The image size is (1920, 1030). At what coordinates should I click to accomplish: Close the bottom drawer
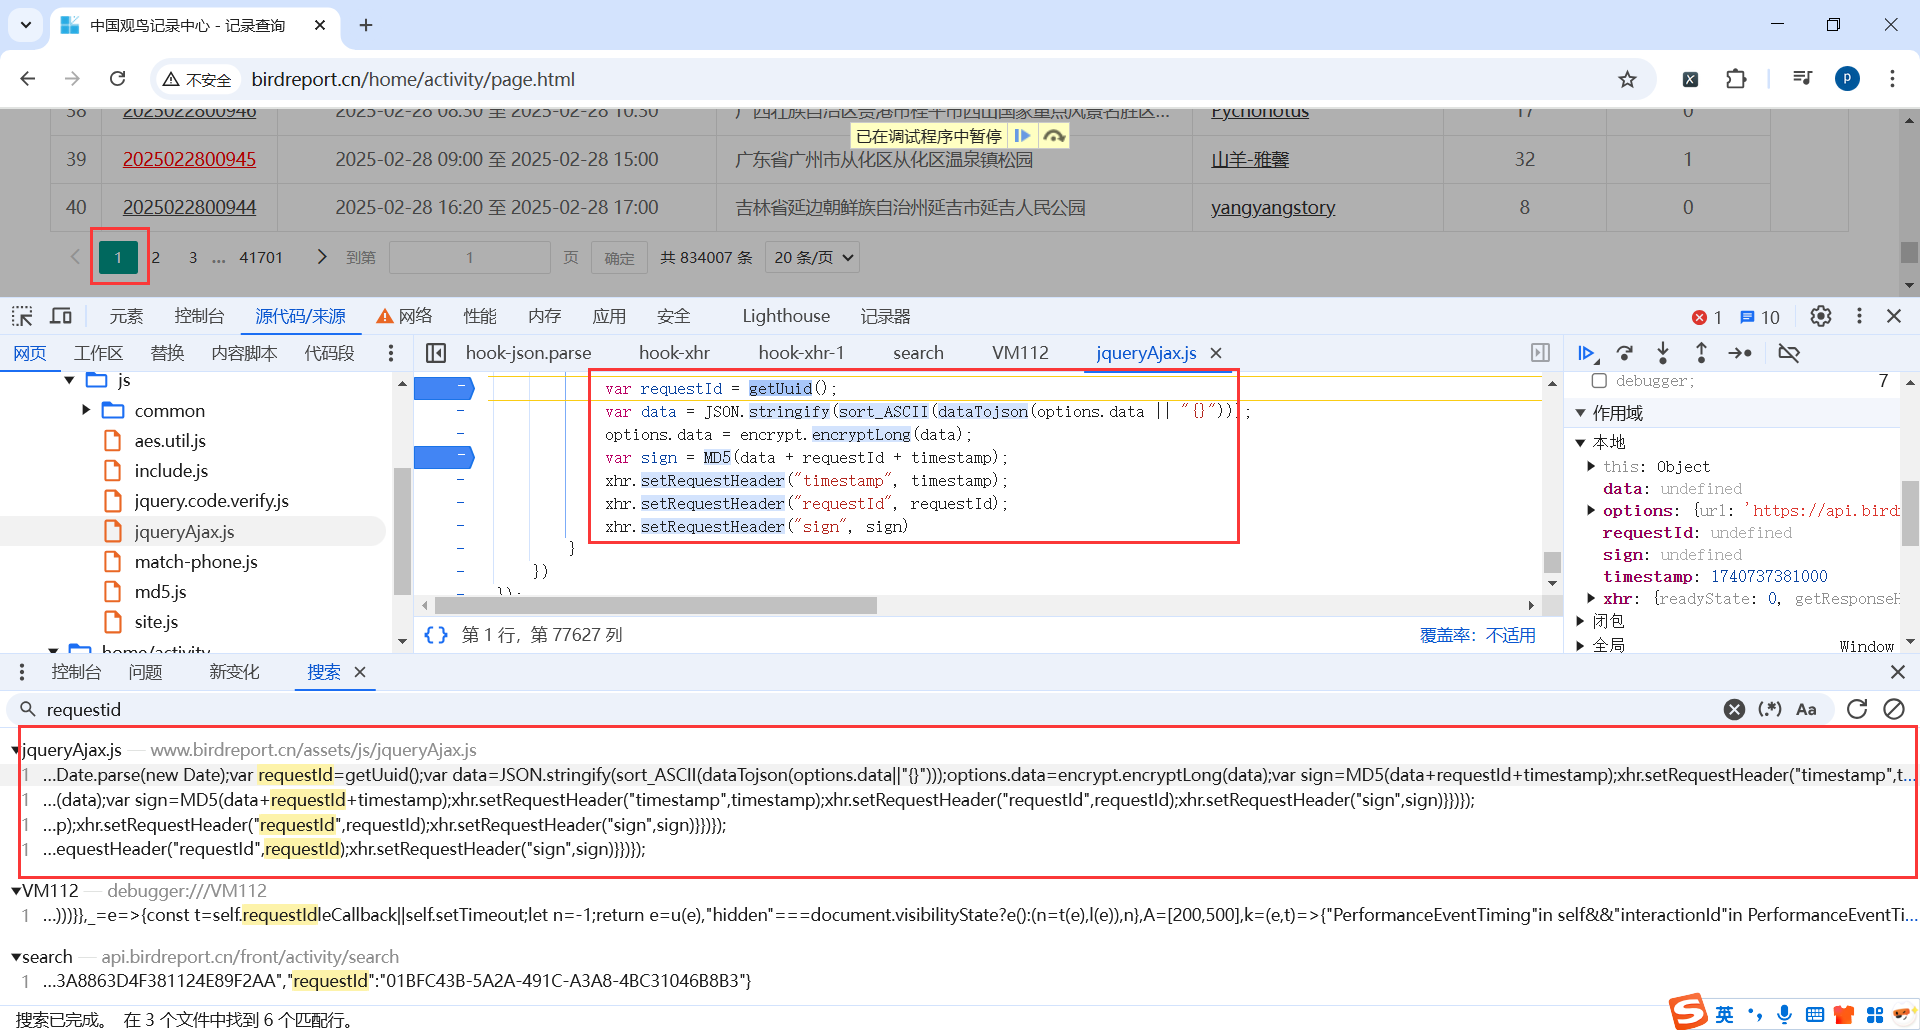(x=1898, y=672)
